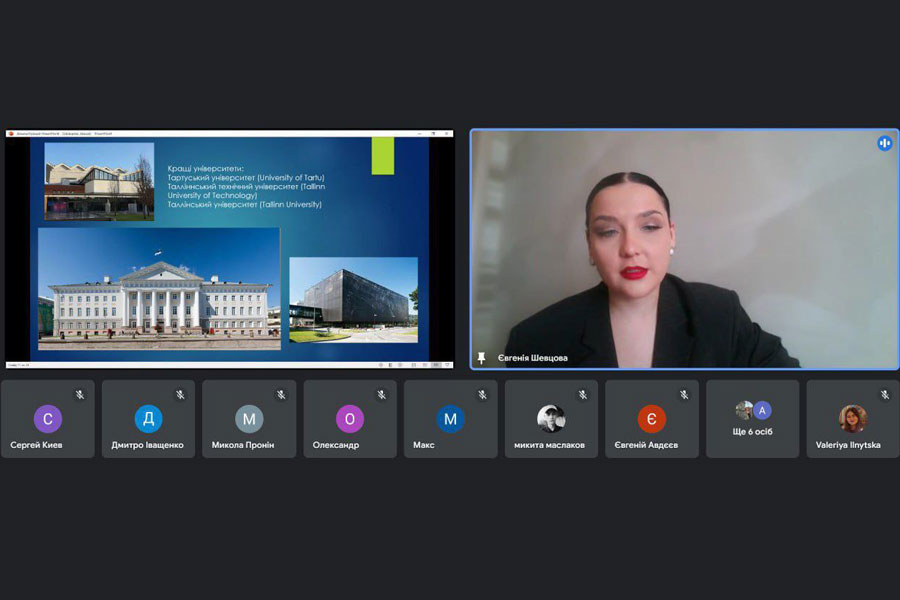Screen dimensions: 900x600
Task: Click the muted mic icon on микита маслаков tile
Action: click(x=583, y=394)
